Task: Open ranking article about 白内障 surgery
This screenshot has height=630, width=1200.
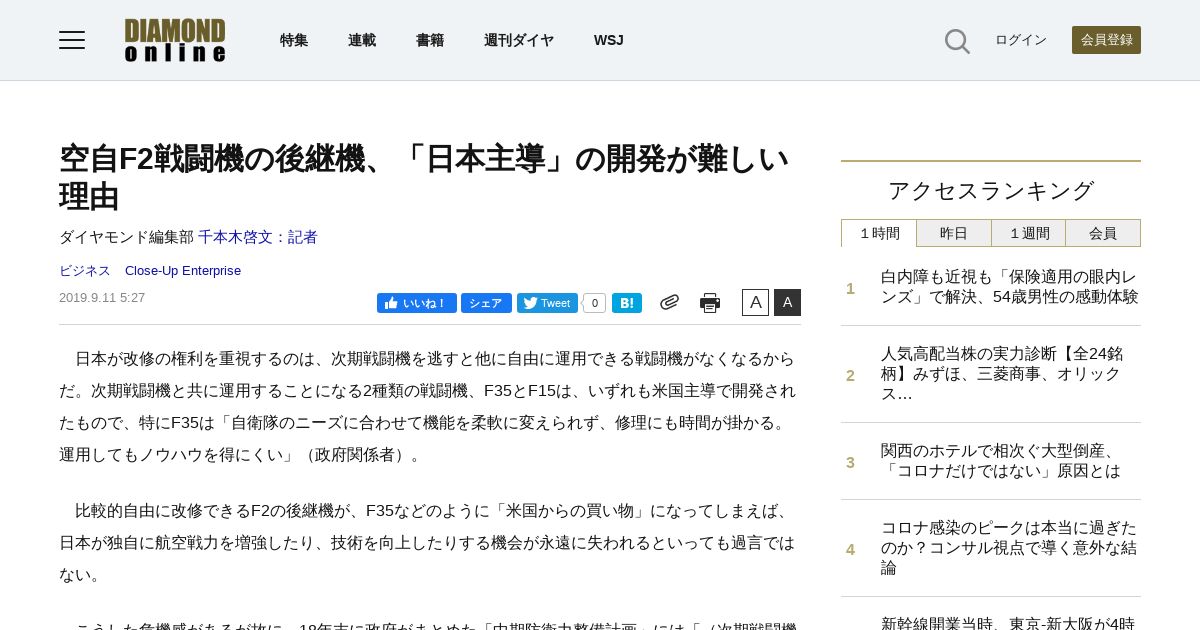Action: (x=1010, y=287)
